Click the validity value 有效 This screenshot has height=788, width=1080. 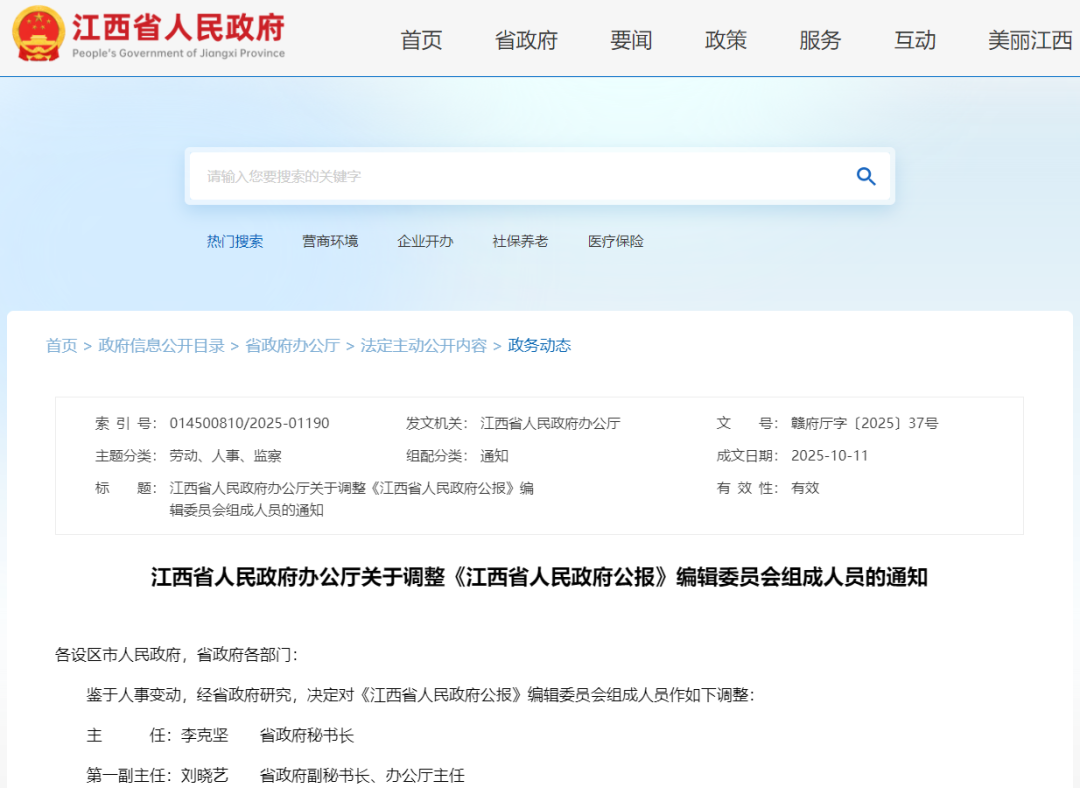pyautogui.click(x=805, y=488)
